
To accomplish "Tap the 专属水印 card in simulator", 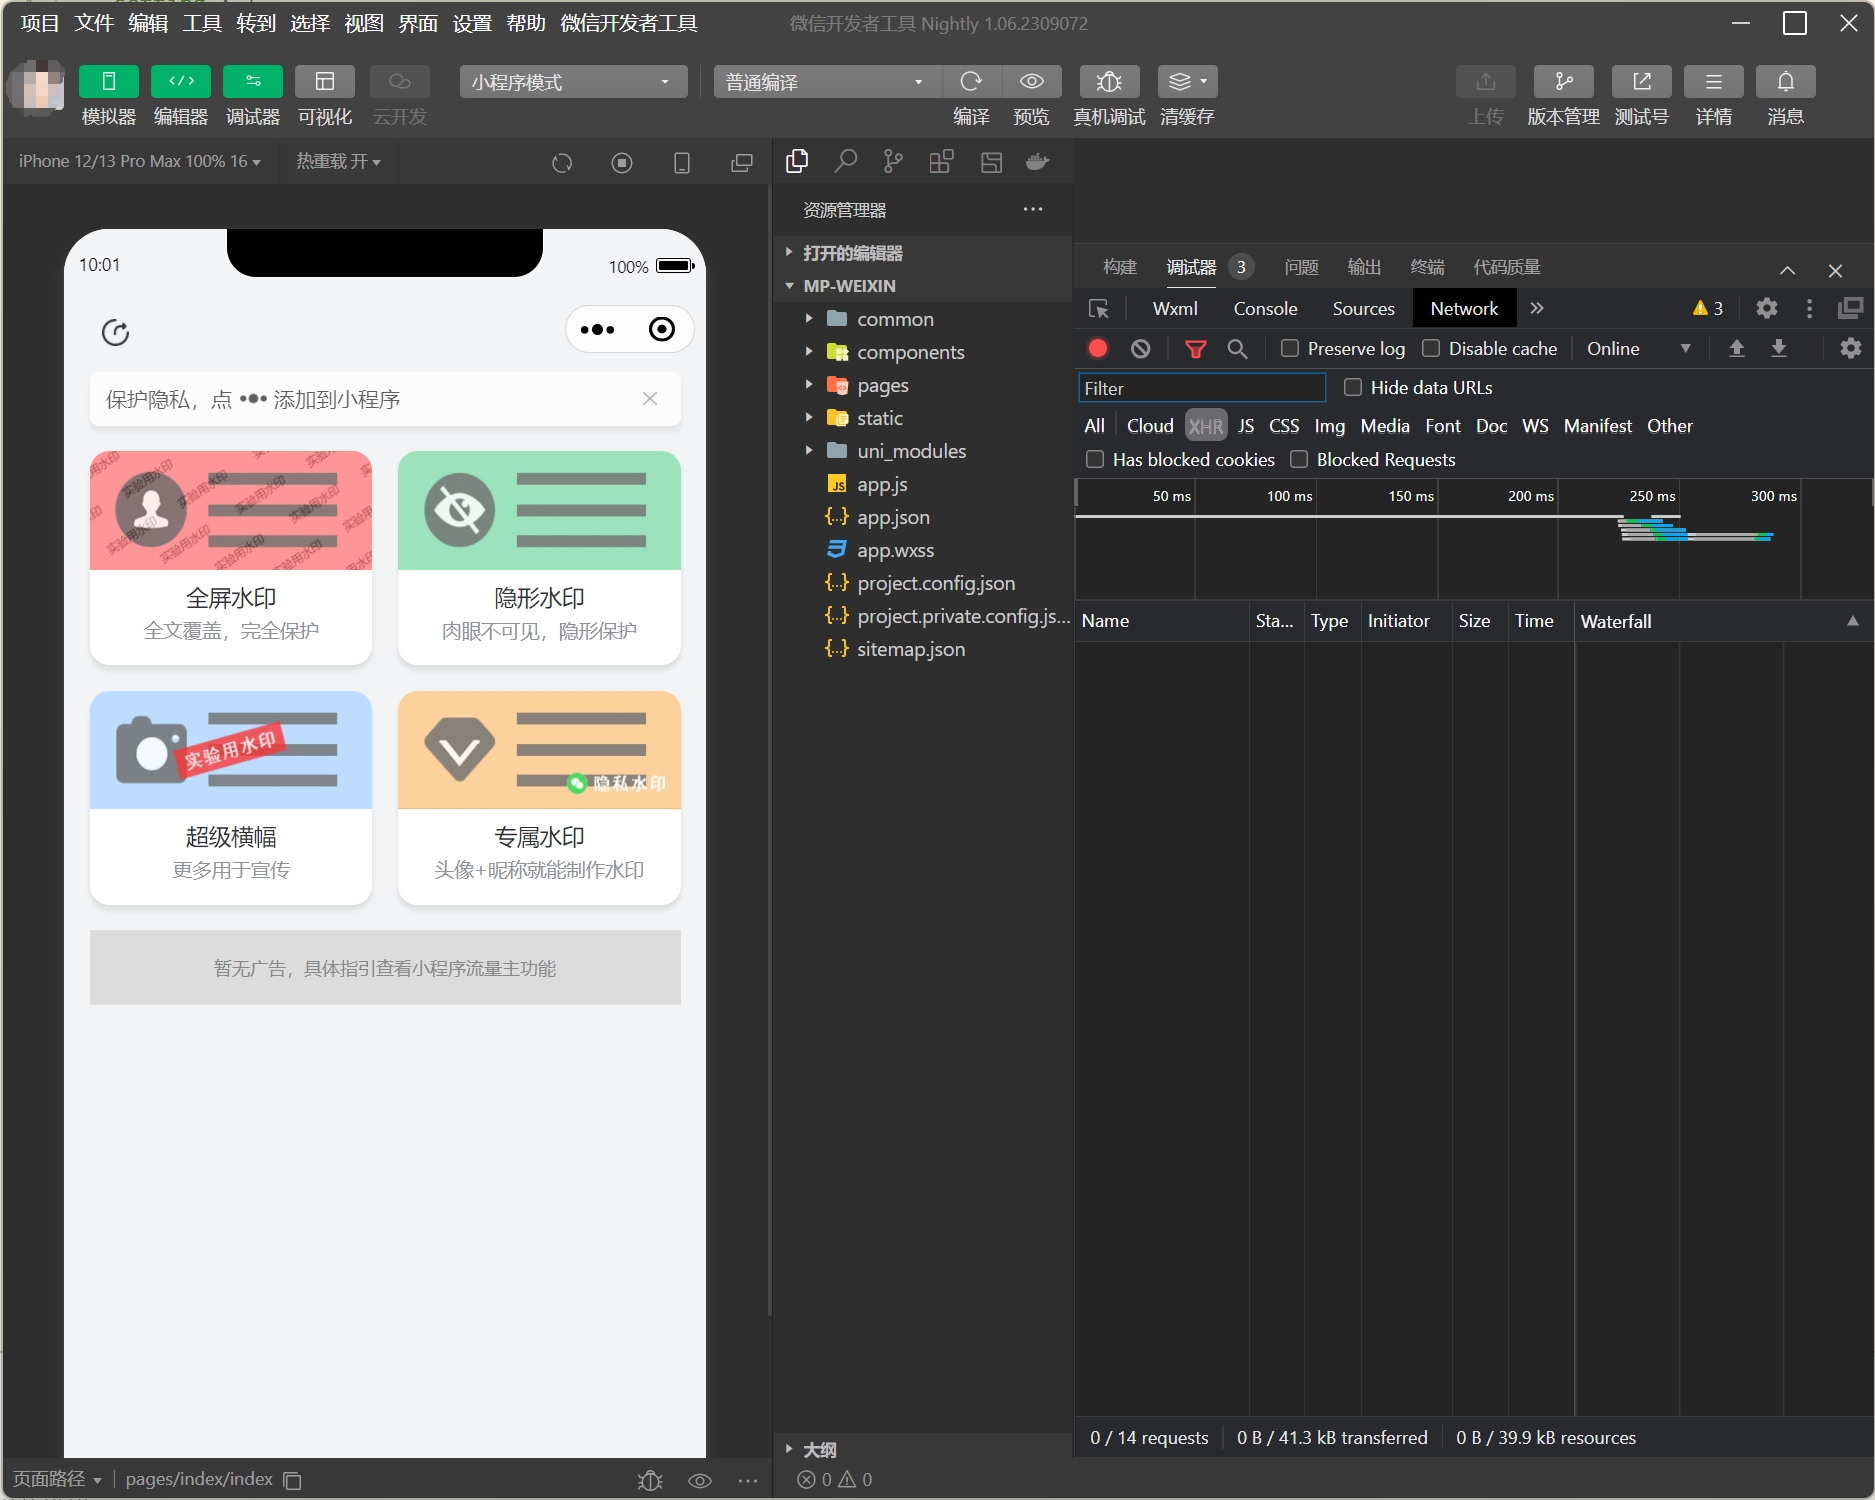I will pos(539,798).
